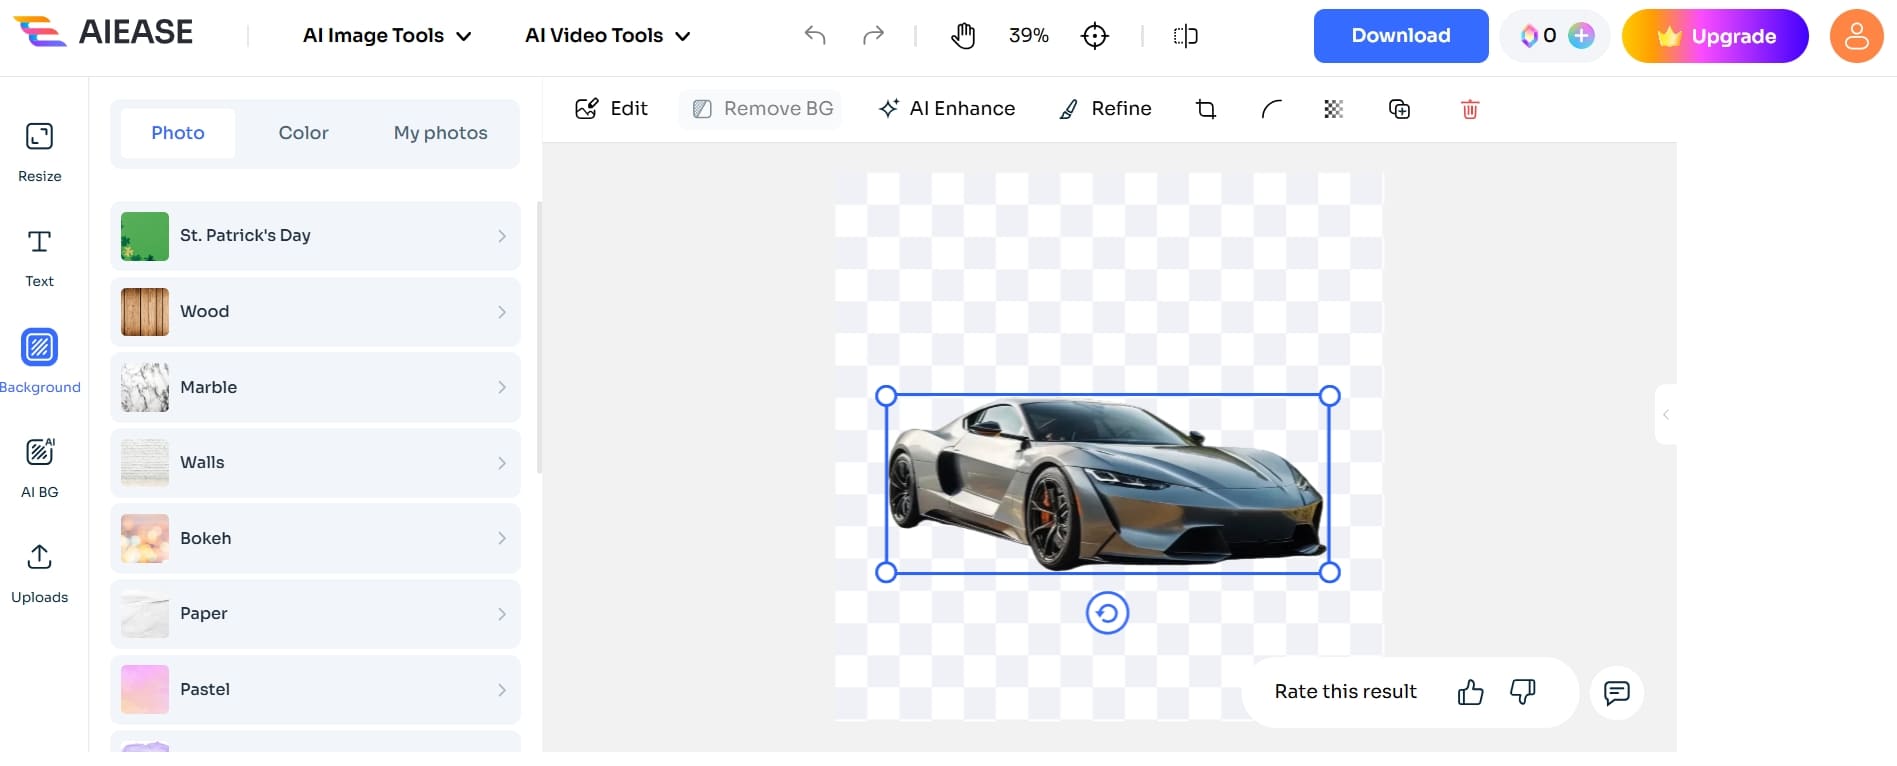This screenshot has width=1897, height=766.
Task: Give a thumbs up rating
Action: pyautogui.click(x=1471, y=692)
